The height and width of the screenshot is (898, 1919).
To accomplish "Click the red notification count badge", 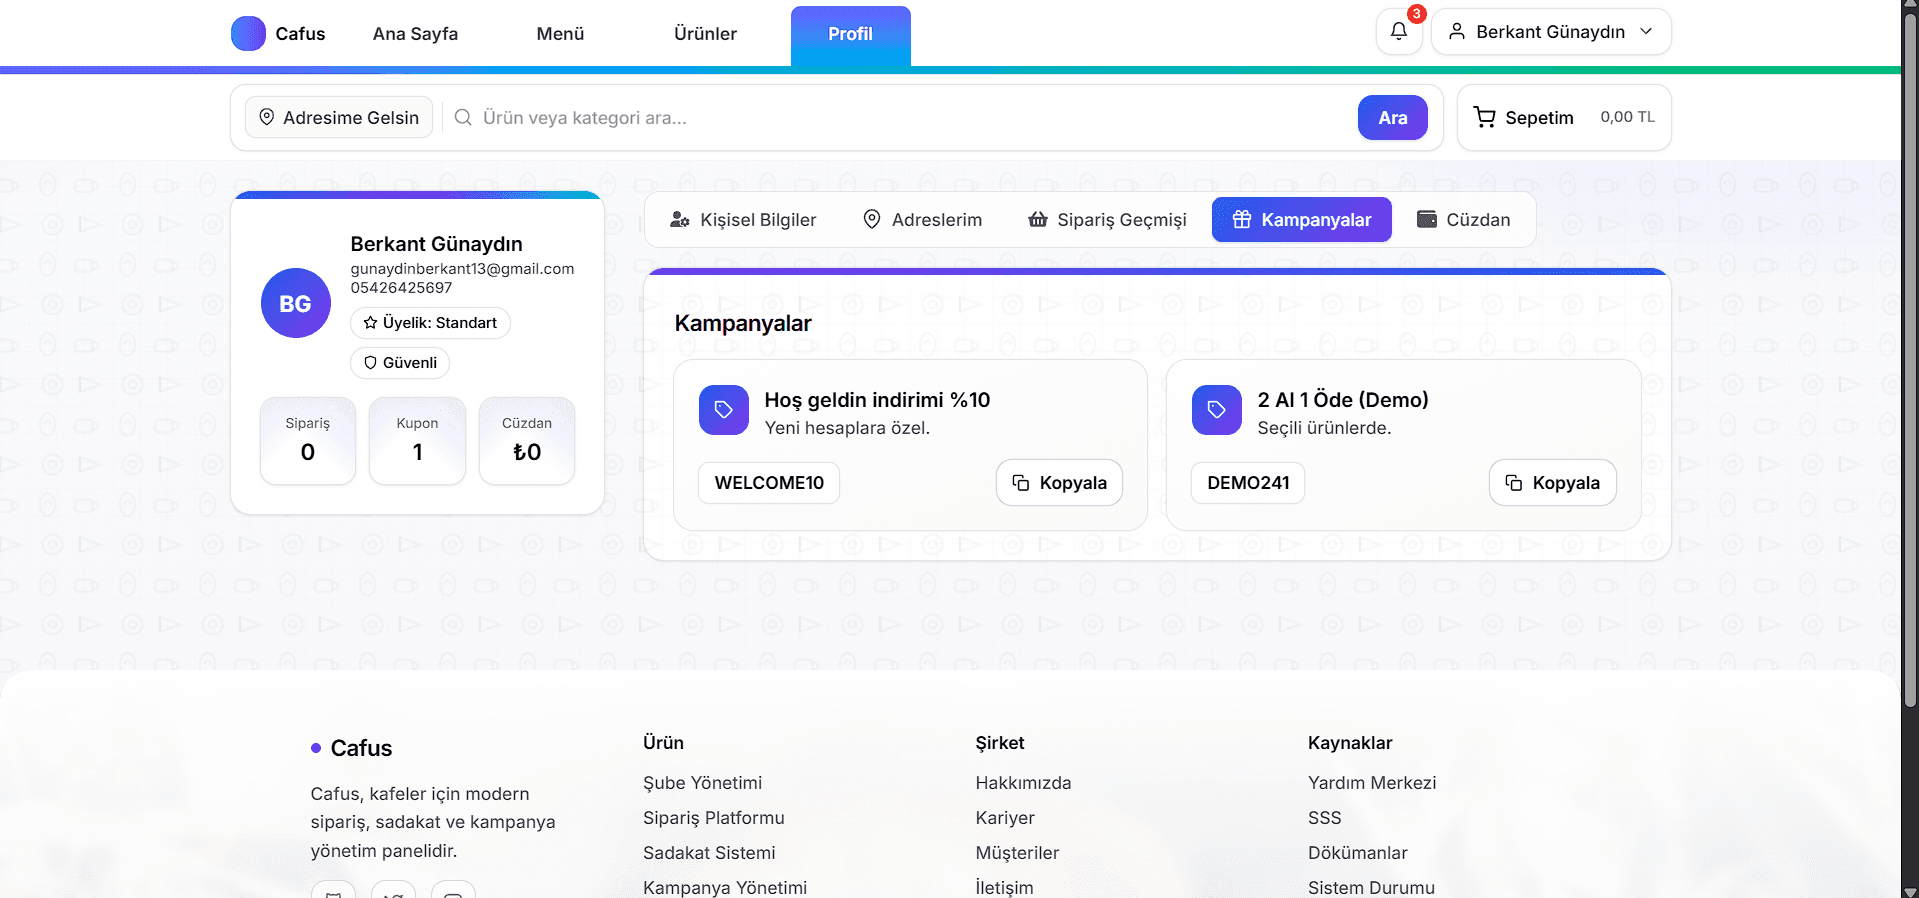I will click(x=1416, y=14).
